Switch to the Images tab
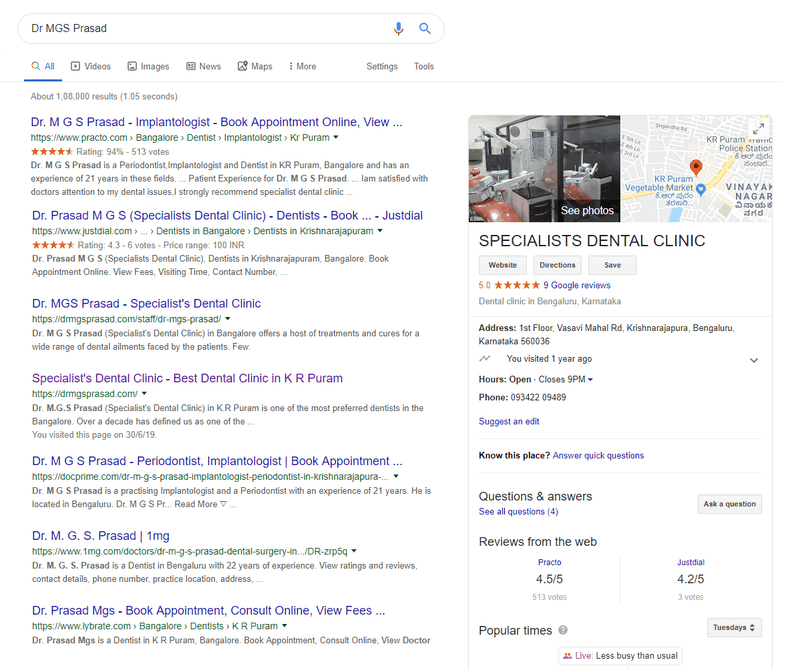 [x=148, y=66]
